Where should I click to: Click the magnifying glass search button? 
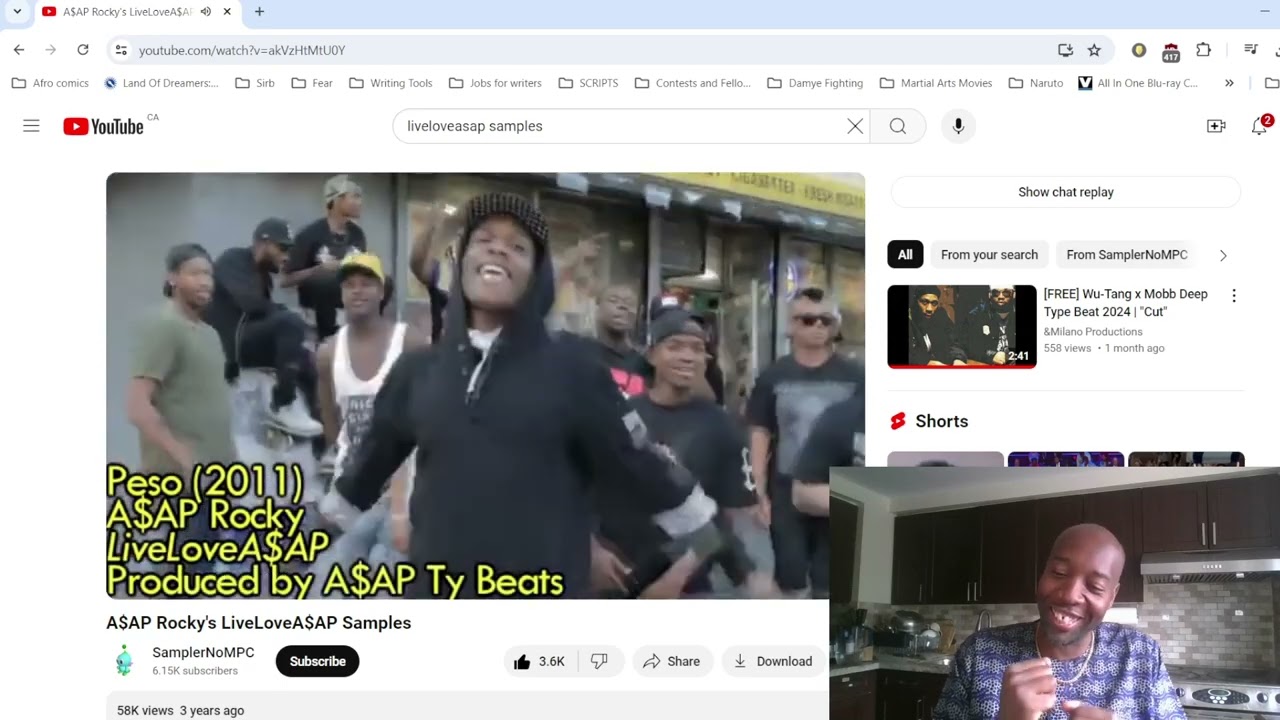tap(898, 126)
